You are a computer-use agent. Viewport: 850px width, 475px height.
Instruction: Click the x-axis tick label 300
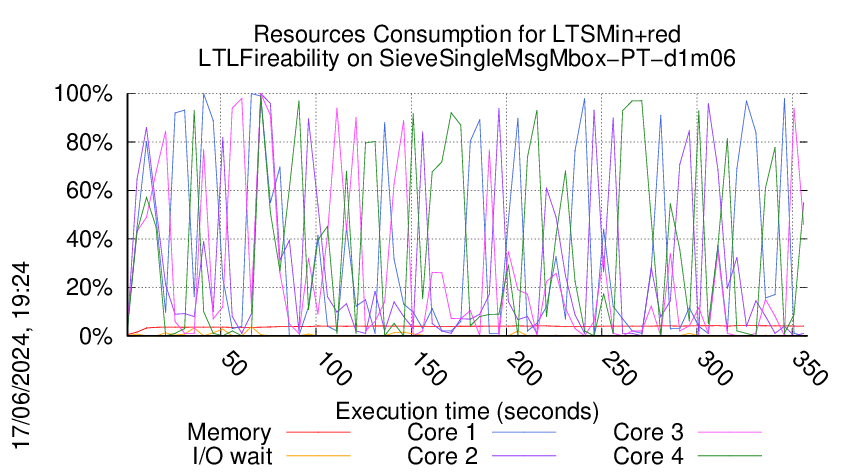(714, 369)
